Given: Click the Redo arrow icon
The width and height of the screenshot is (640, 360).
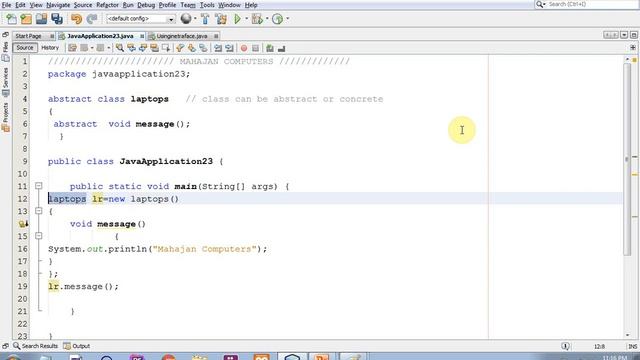Looking at the screenshot, I should pyautogui.click(x=92, y=19).
